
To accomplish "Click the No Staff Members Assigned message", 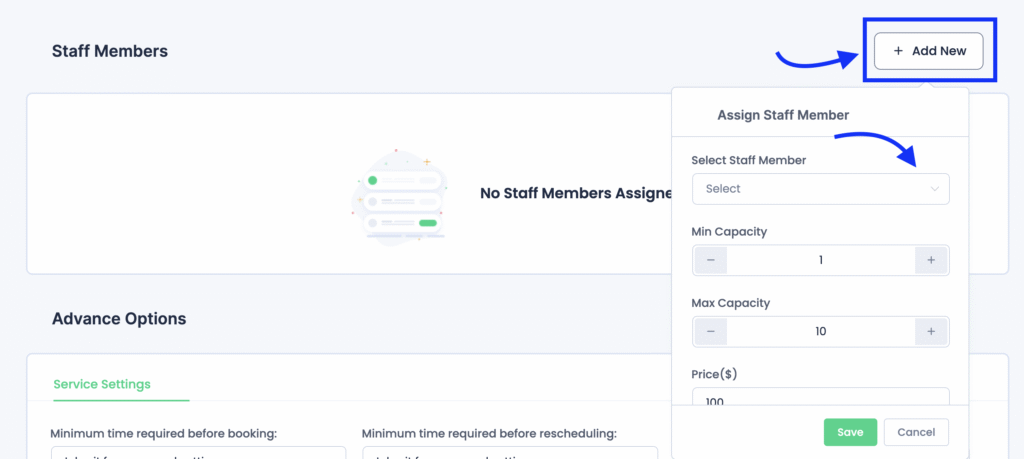I will (x=575, y=193).
